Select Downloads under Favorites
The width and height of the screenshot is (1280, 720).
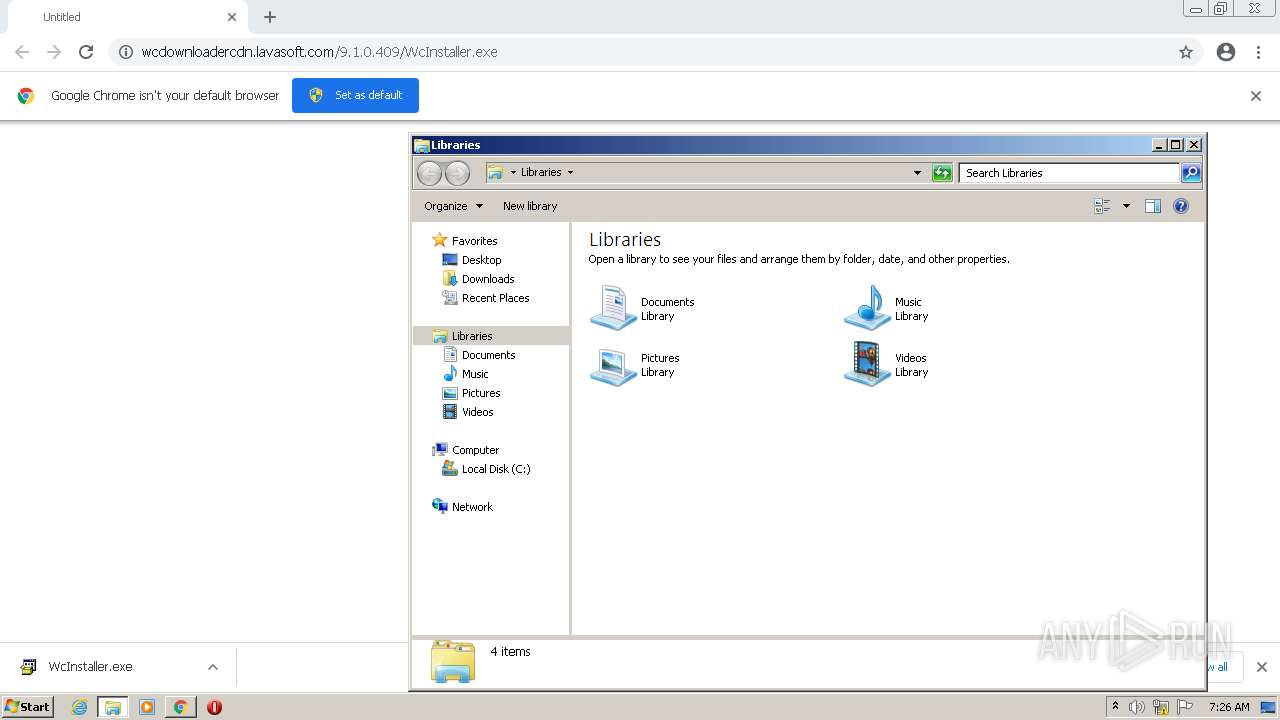pyautogui.click(x=478, y=279)
